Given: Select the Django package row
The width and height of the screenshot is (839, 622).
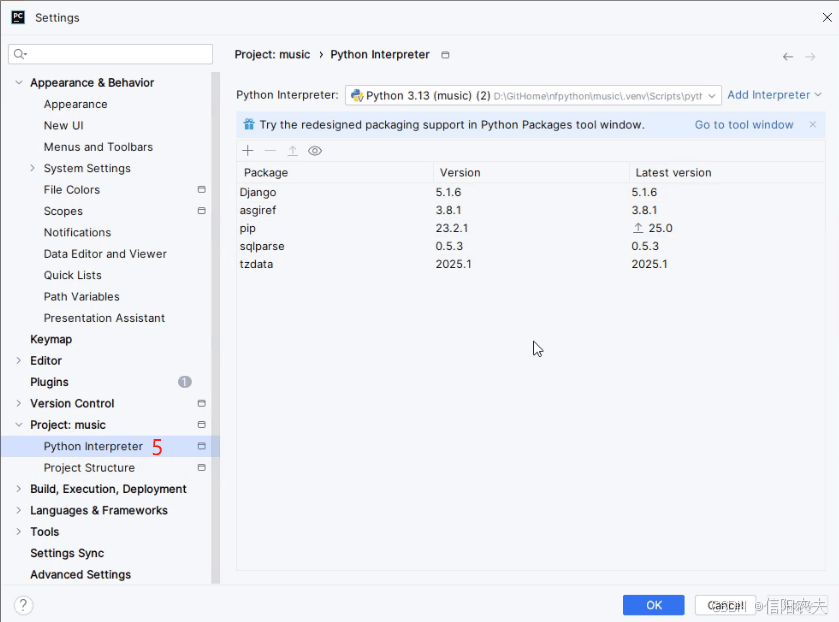Looking at the screenshot, I should (531, 192).
